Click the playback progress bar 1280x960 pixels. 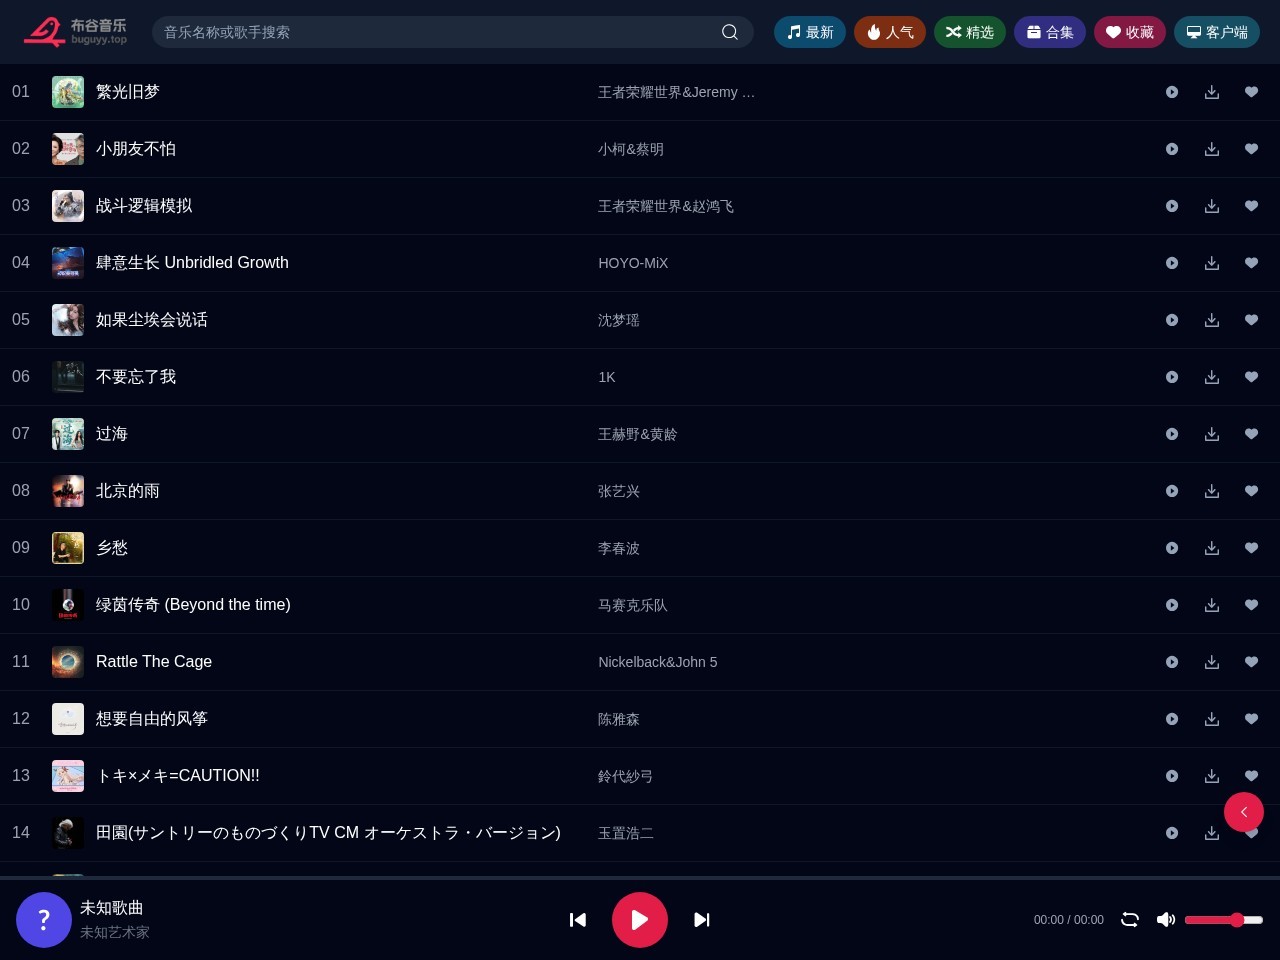click(x=640, y=878)
